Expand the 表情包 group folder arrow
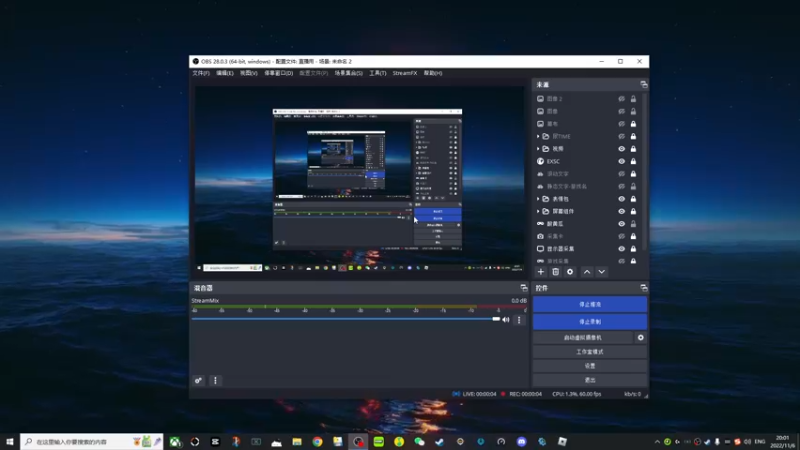Viewport: 800px width, 450px height. pos(538,198)
